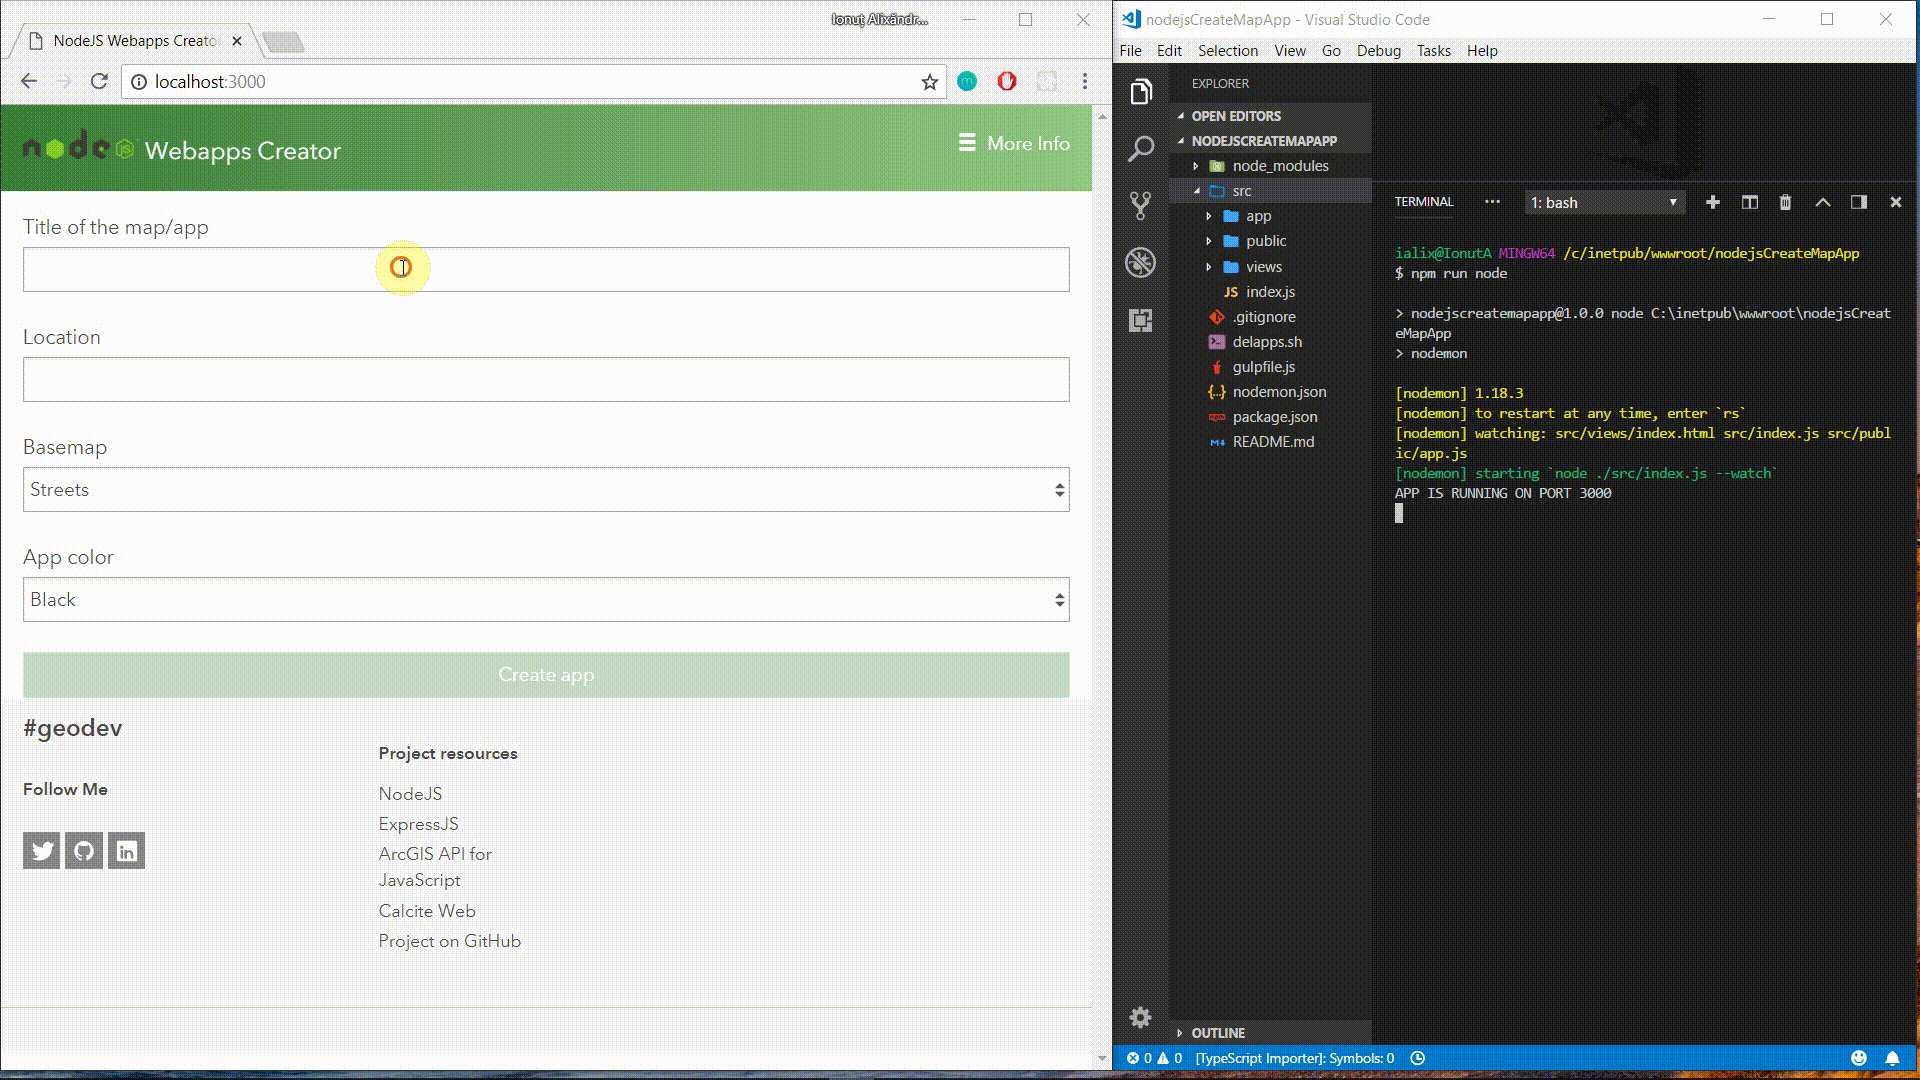Open the Explorer view in VS Code
The width and height of the screenshot is (1920, 1080).
click(1141, 92)
